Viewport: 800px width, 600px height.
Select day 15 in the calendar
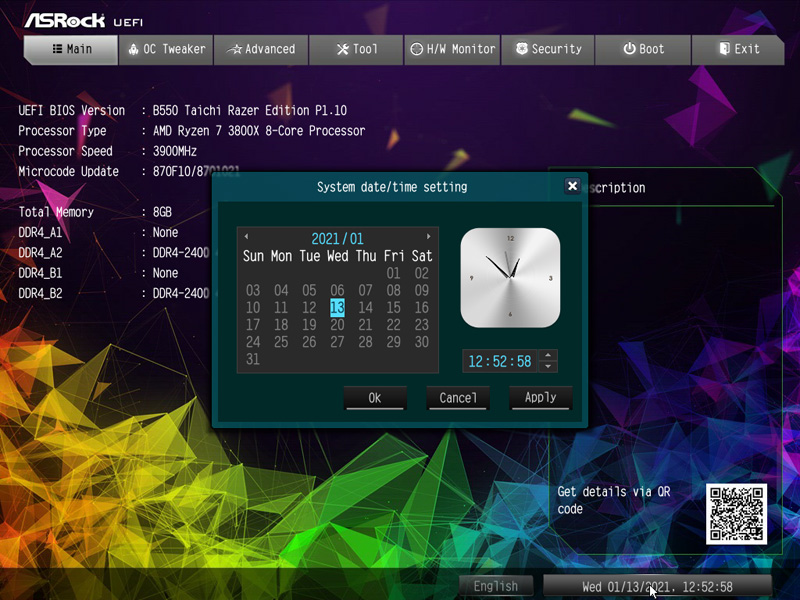coord(393,308)
